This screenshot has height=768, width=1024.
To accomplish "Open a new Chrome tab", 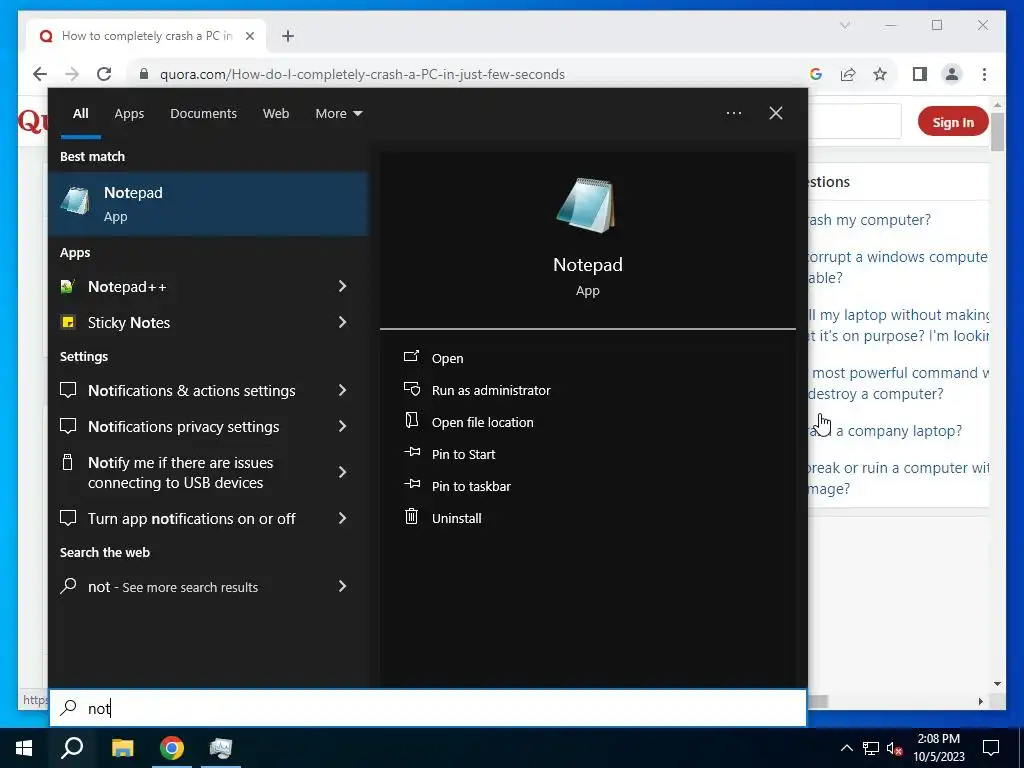I will 288,36.
